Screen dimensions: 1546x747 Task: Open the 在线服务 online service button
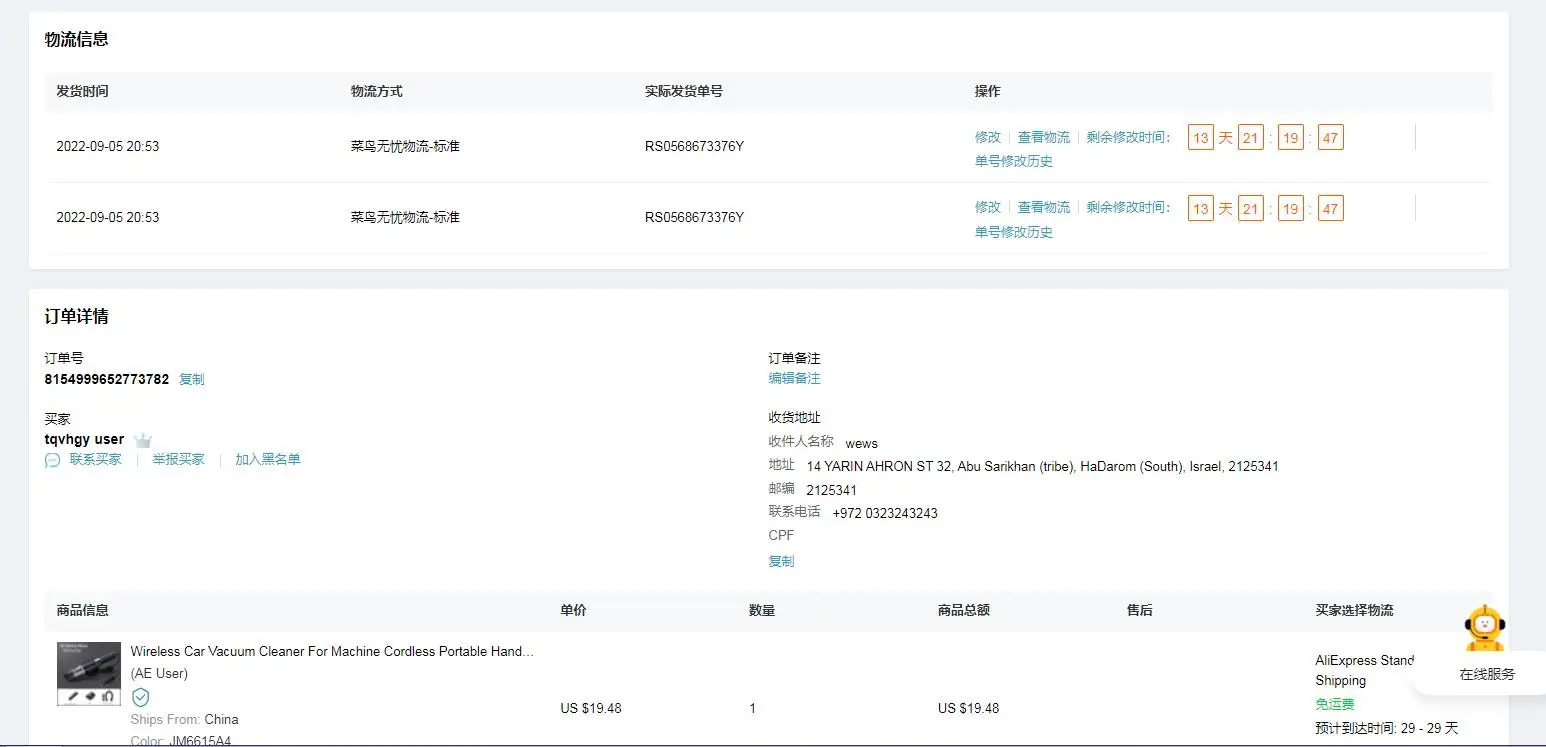tap(1487, 674)
